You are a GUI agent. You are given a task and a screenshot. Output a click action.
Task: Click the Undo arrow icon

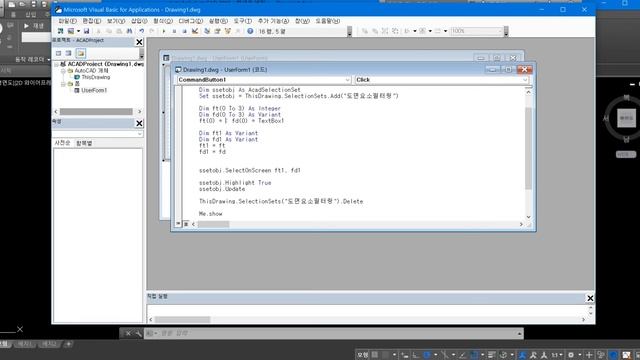[142, 31]
